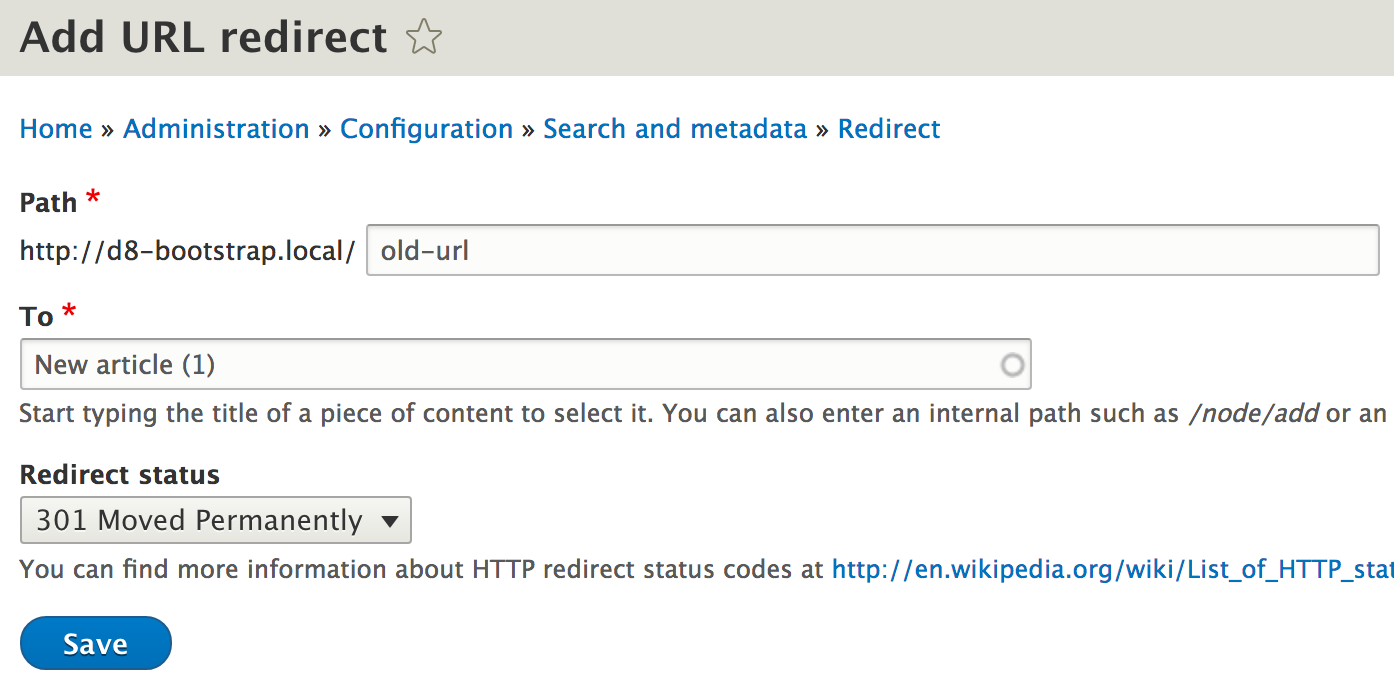Click the Add URL redirect page heading
Viewport: 1394px width, 688px height.
click(204, 38)
